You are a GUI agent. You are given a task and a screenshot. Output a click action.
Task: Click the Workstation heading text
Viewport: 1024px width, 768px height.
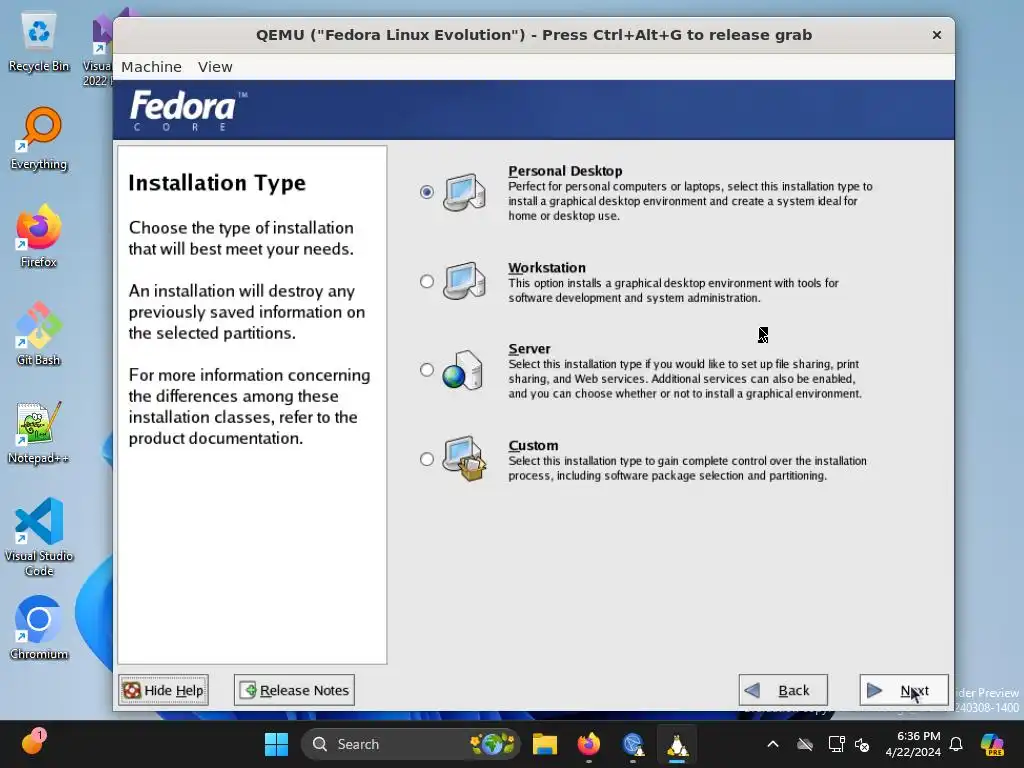(547, 268)
